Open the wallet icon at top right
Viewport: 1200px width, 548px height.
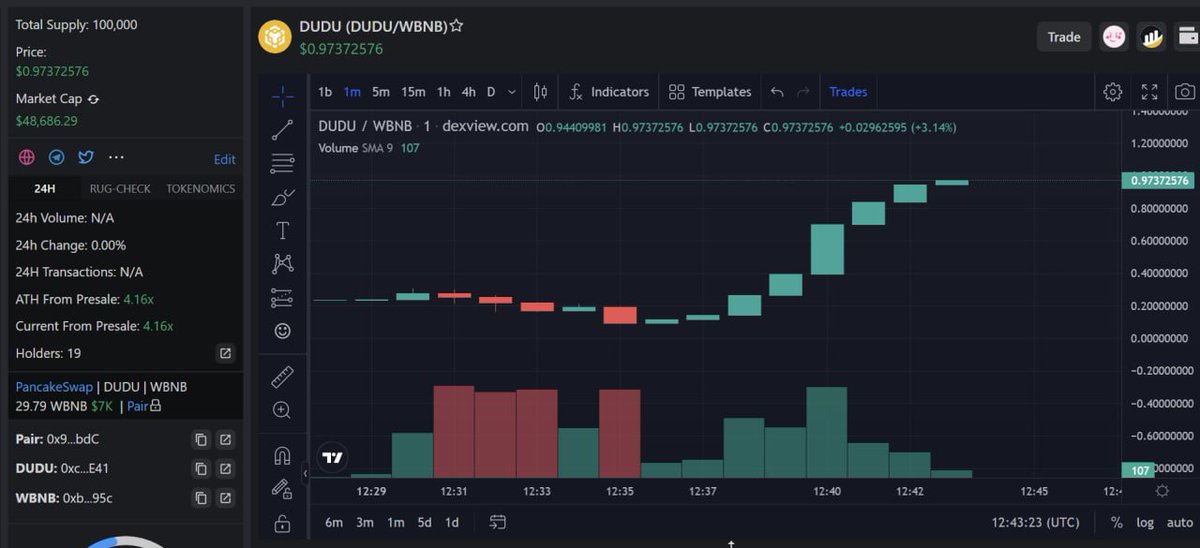coord(1189,37)
